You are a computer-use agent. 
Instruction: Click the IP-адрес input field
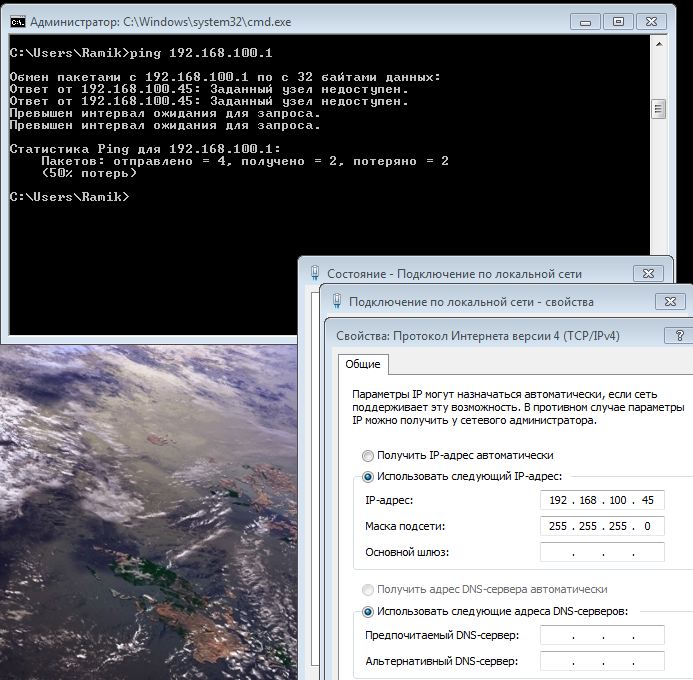tap(602, 500)
